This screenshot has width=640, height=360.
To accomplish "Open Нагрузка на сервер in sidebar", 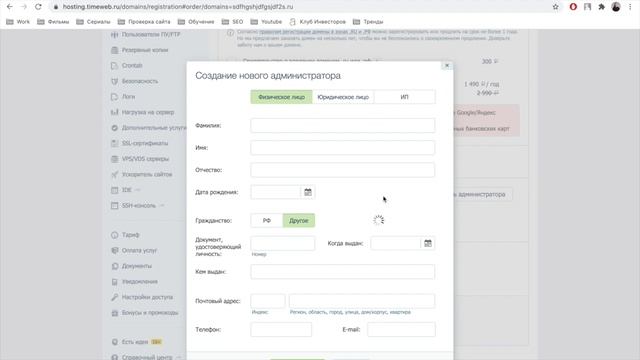I will (x=142, y=112).
